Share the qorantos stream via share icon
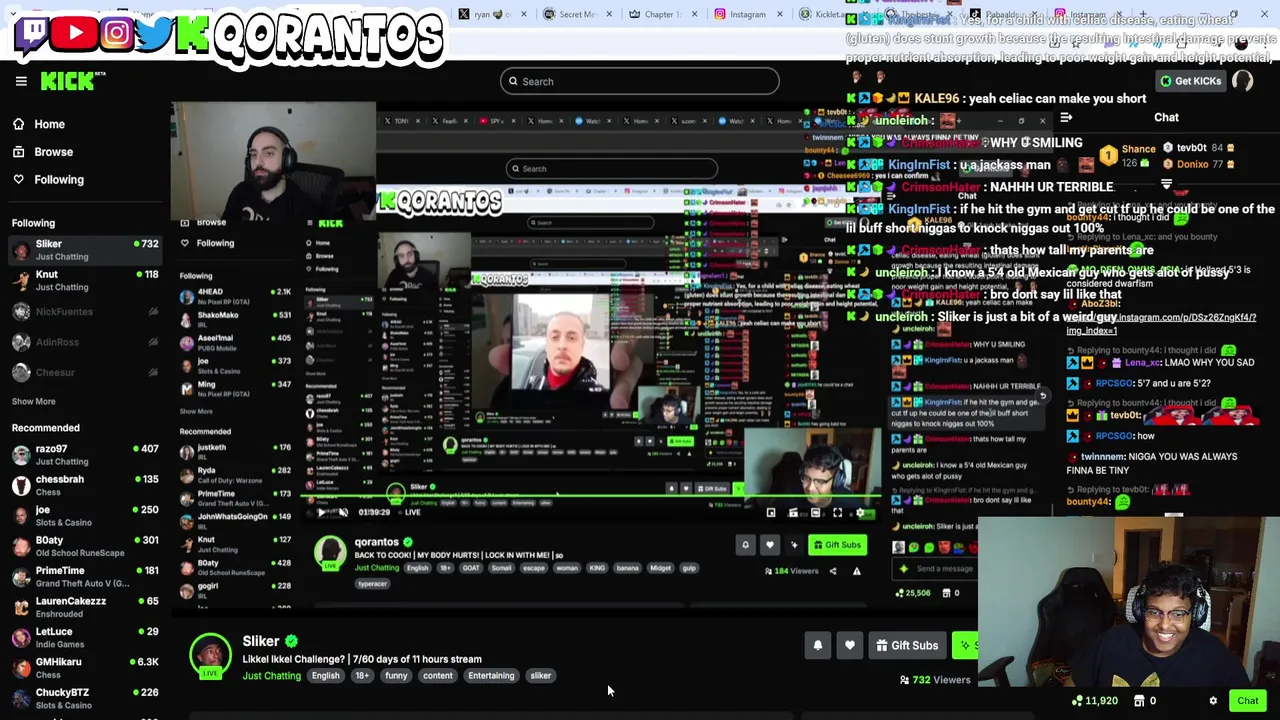 pyautogui.click(x=833, y=571)
